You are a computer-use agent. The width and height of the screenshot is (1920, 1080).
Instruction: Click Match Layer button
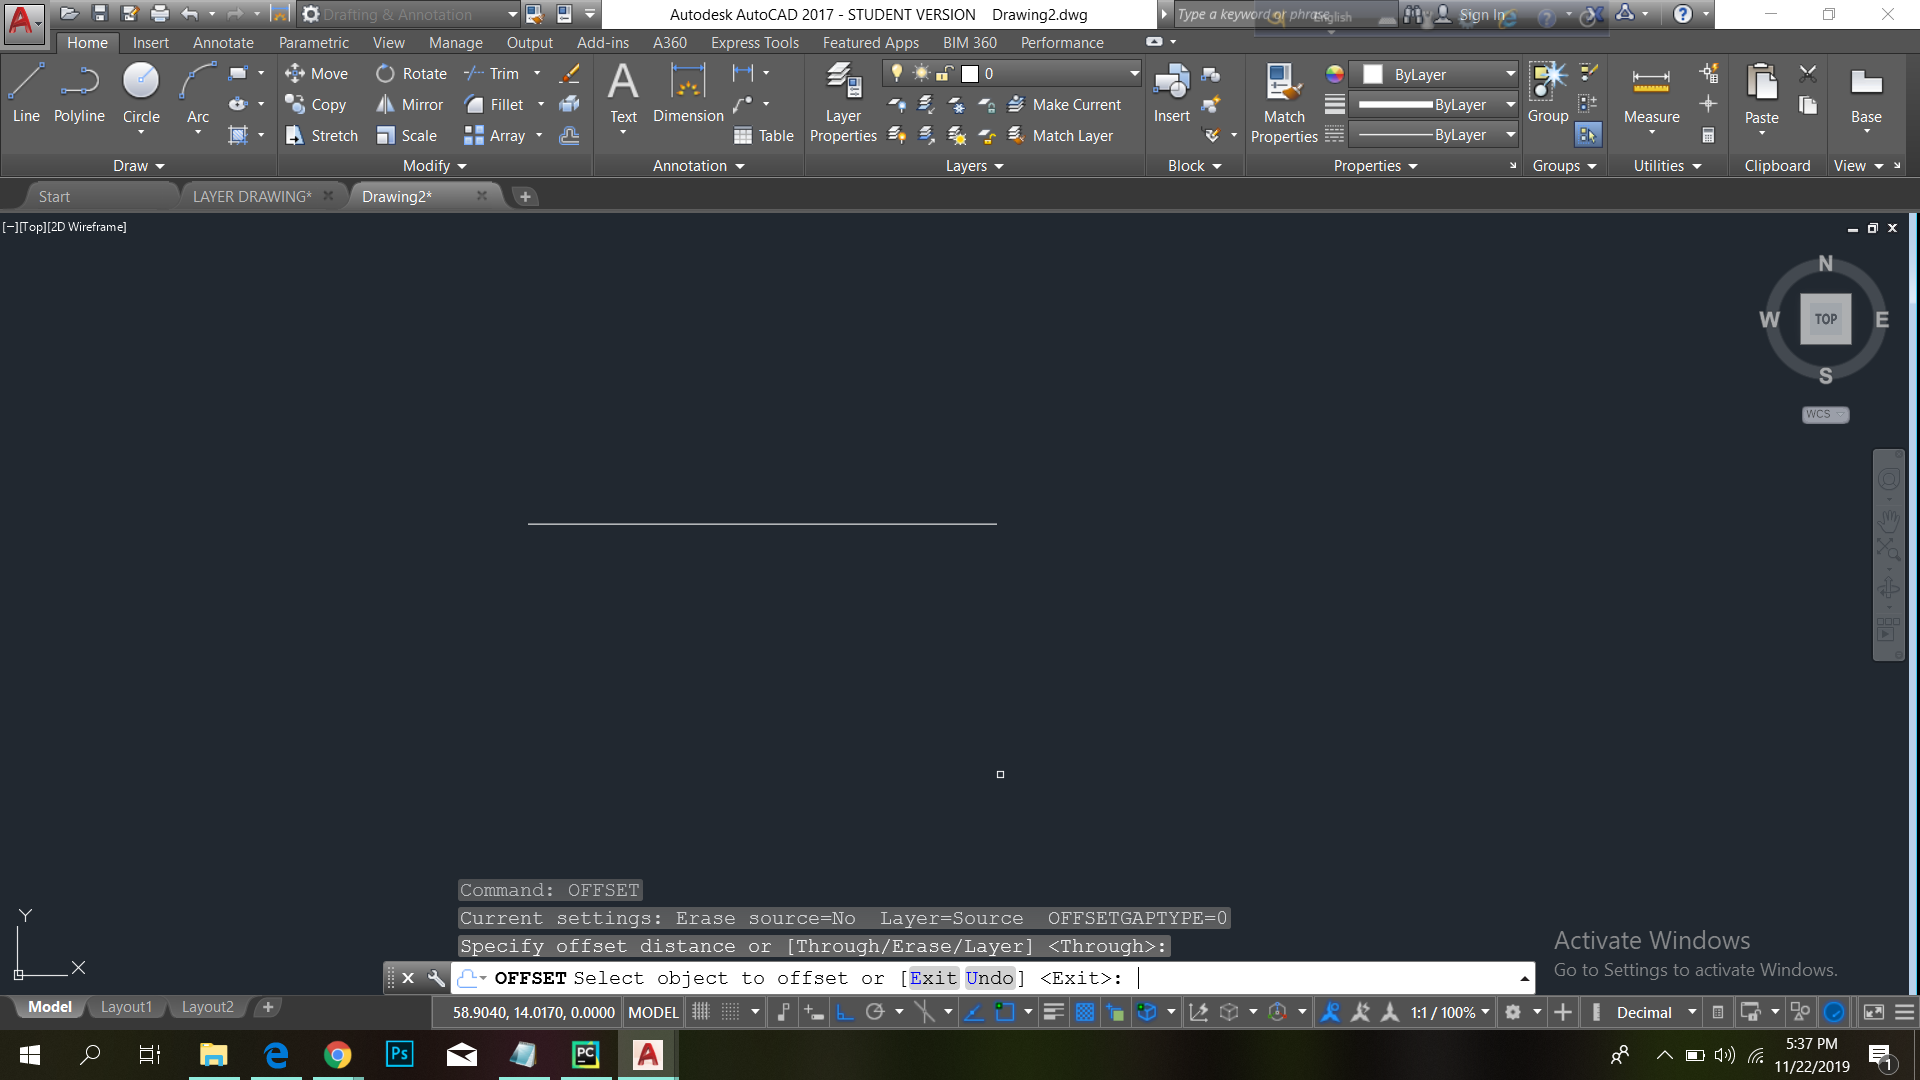1060,135
